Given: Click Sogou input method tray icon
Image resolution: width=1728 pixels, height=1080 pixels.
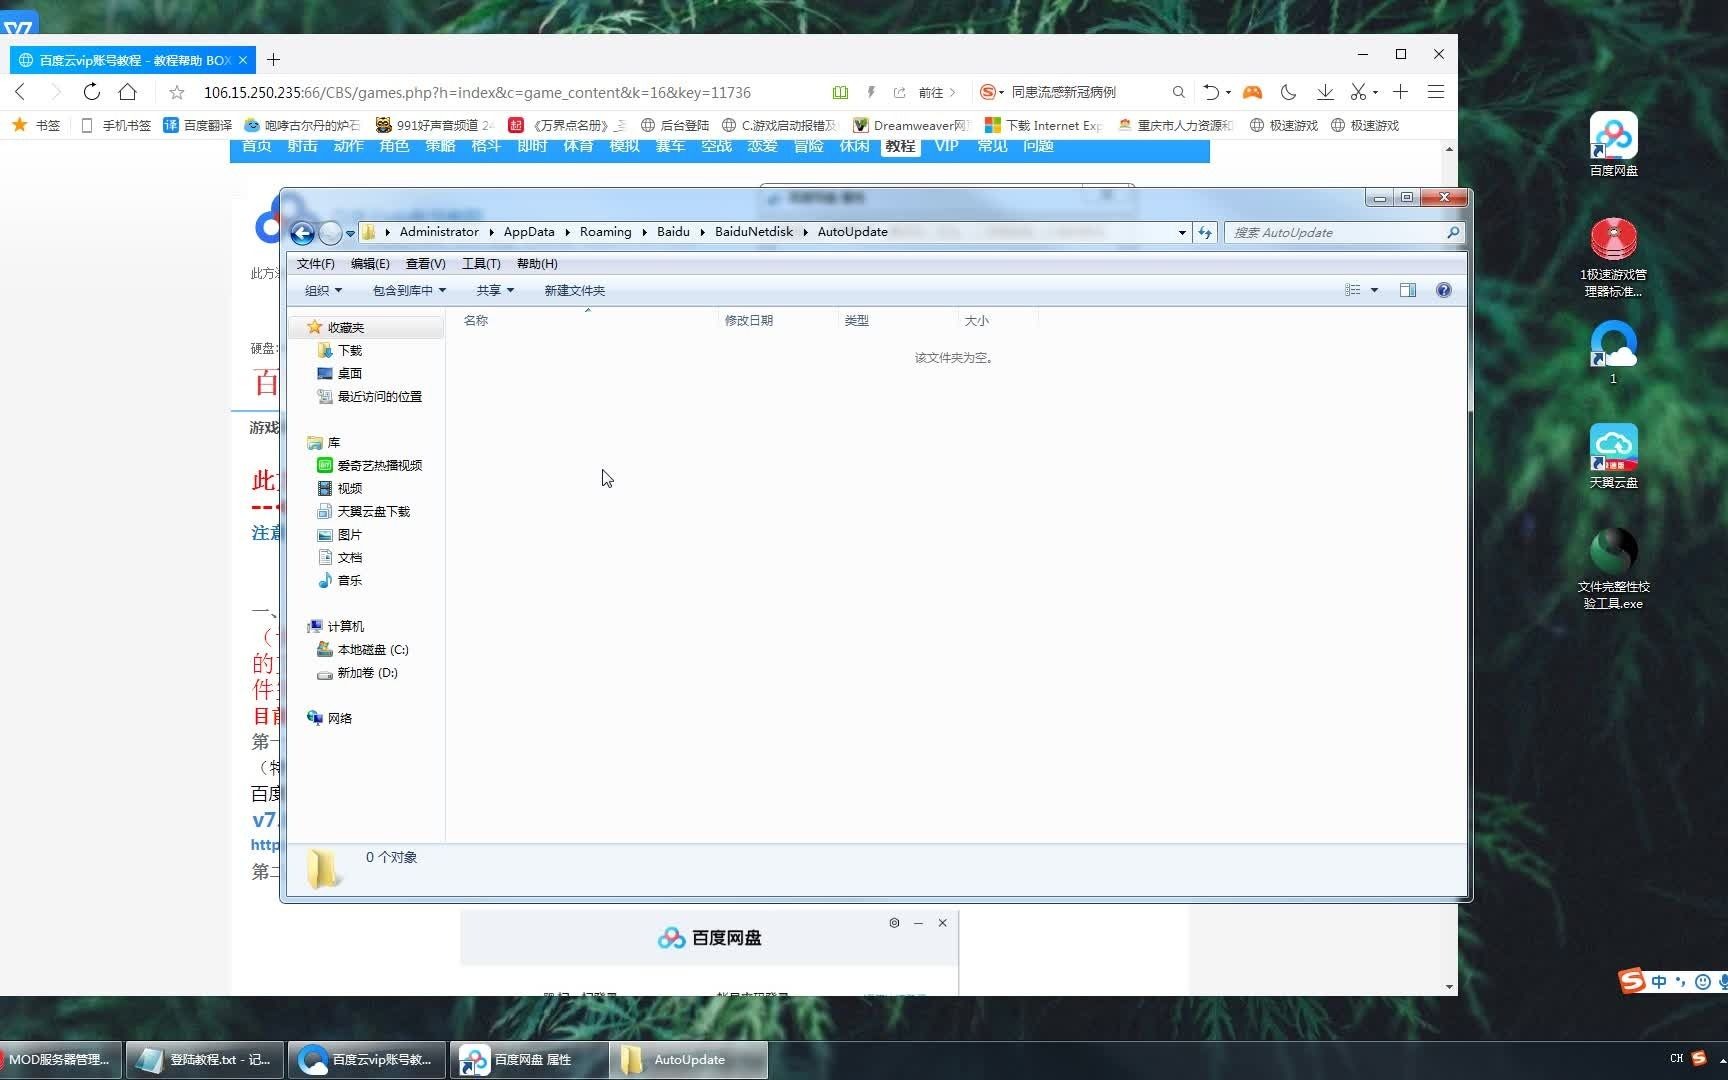Looking at the screenshot, I should coord(1699,1058).
